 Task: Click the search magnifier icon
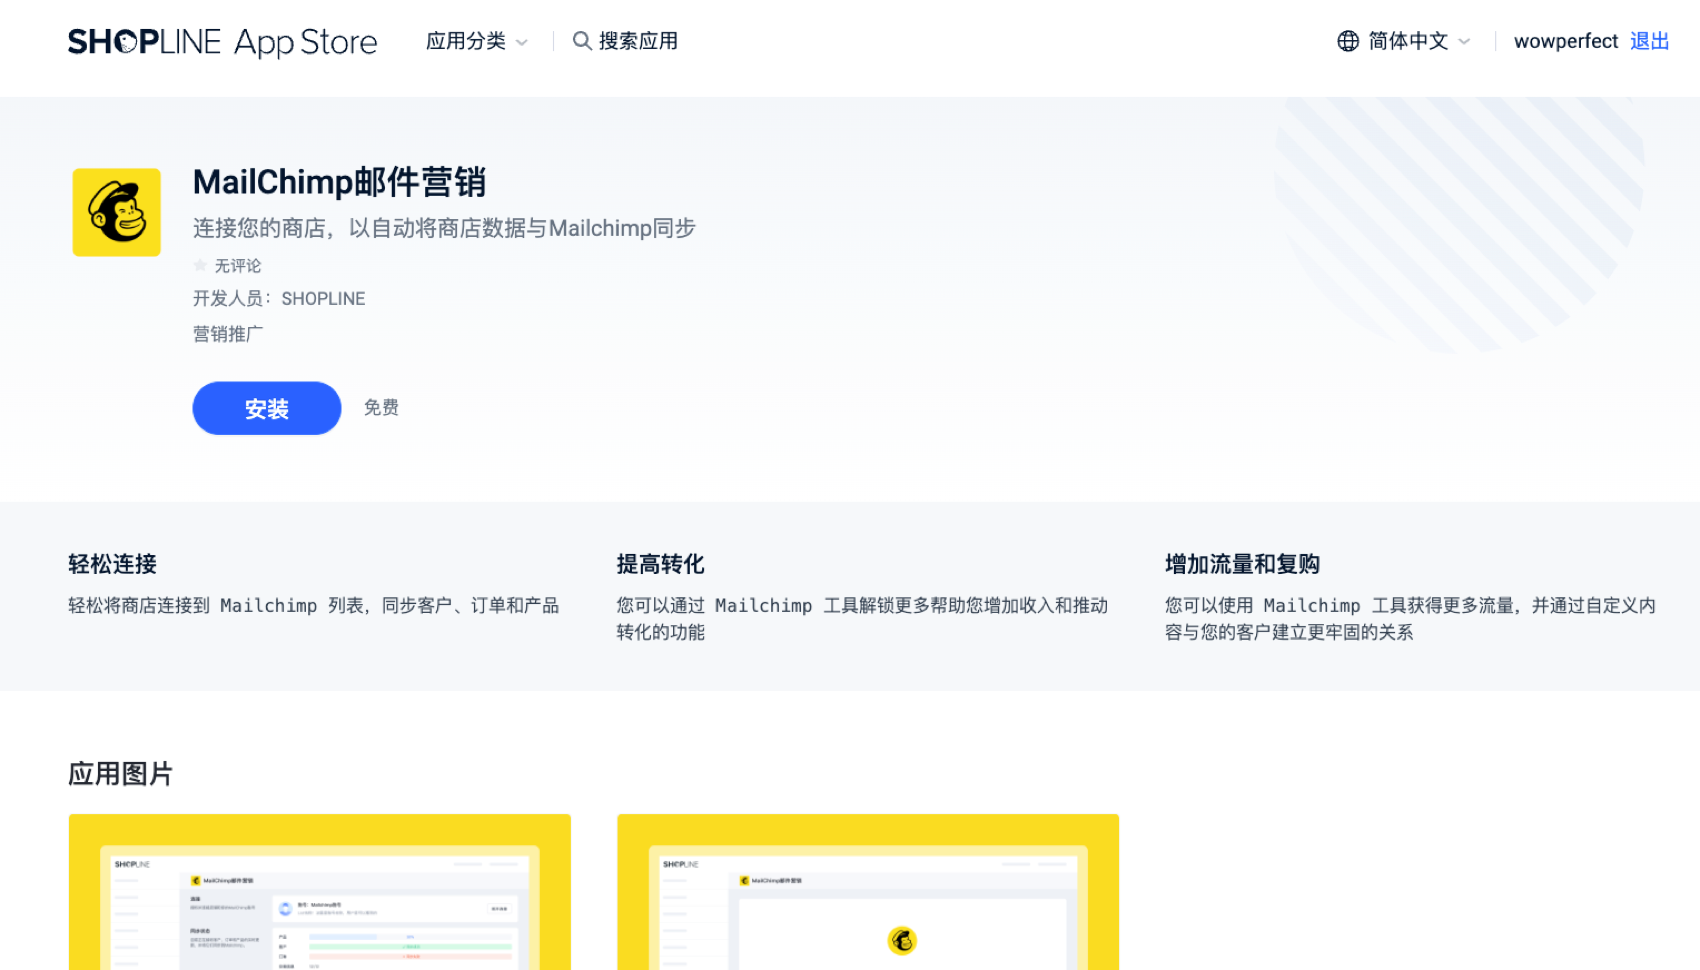point(581,41)
